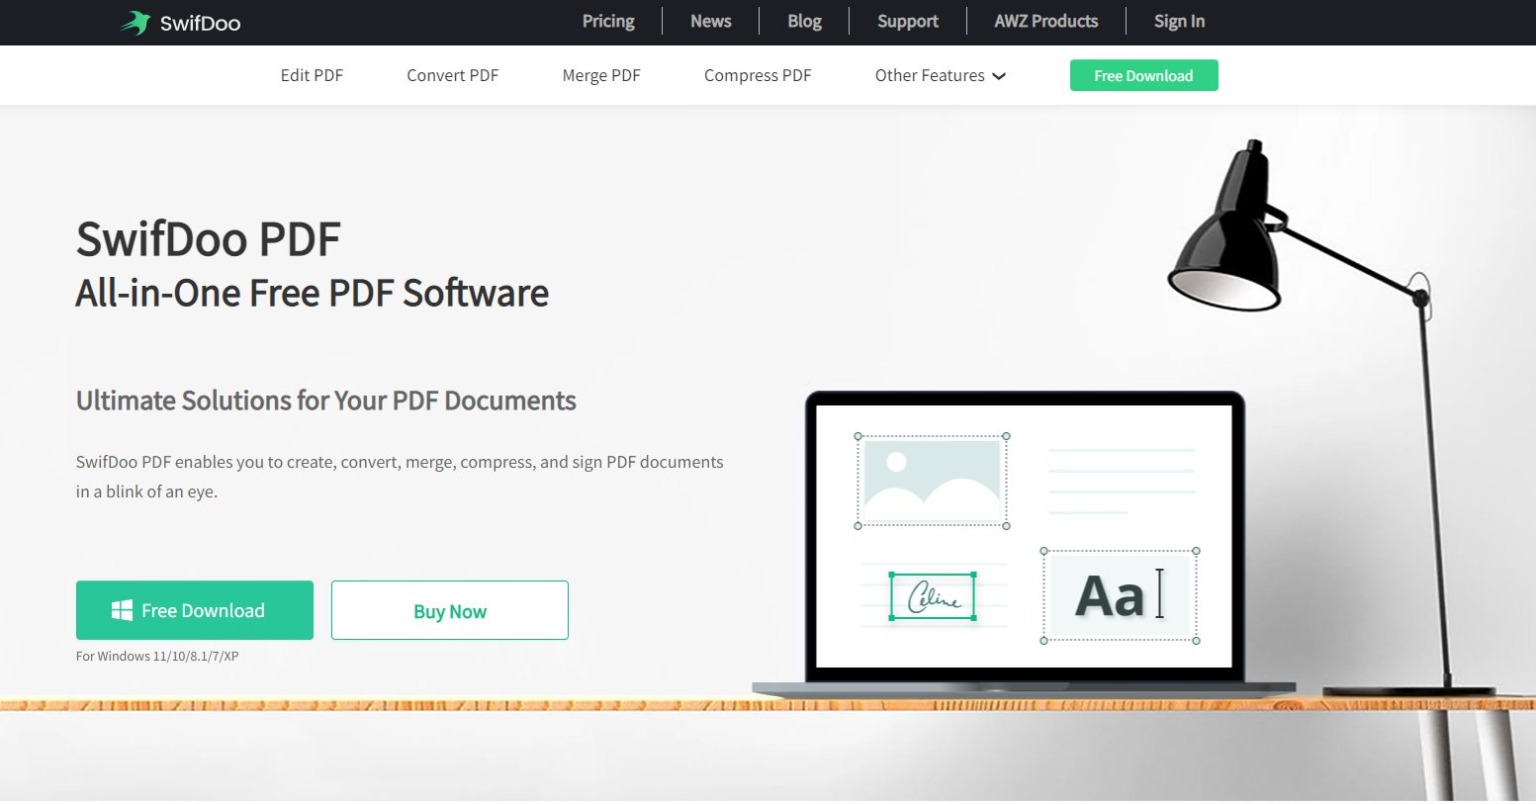The width and height of the screenshot is (1536, 804).
Task: Open the Other Features chevron arrow
Action: click(998, 76)
